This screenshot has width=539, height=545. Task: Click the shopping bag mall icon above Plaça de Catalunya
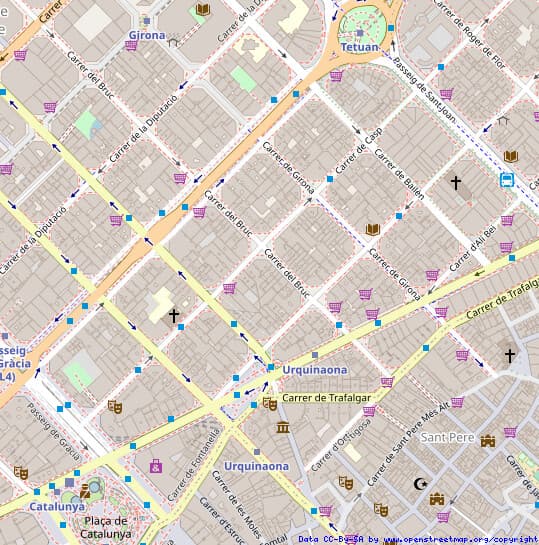[x=156, y=466]
